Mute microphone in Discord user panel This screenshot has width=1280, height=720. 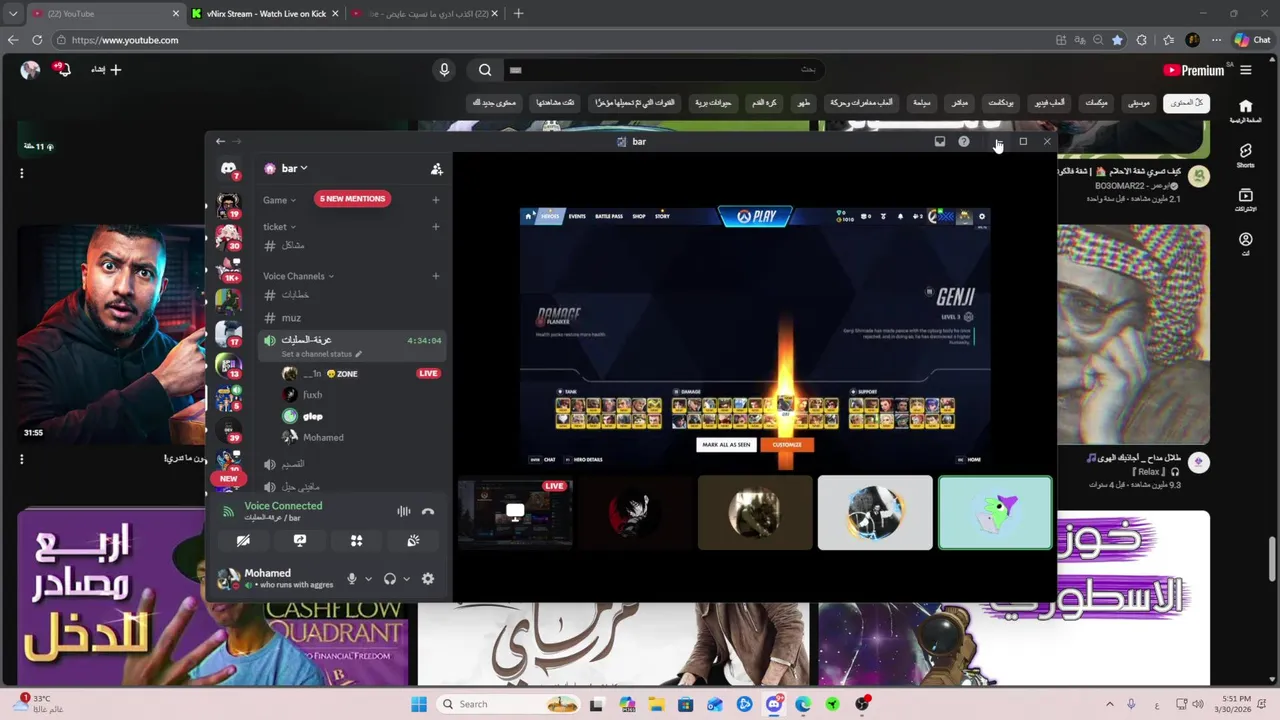pos(352,579)
